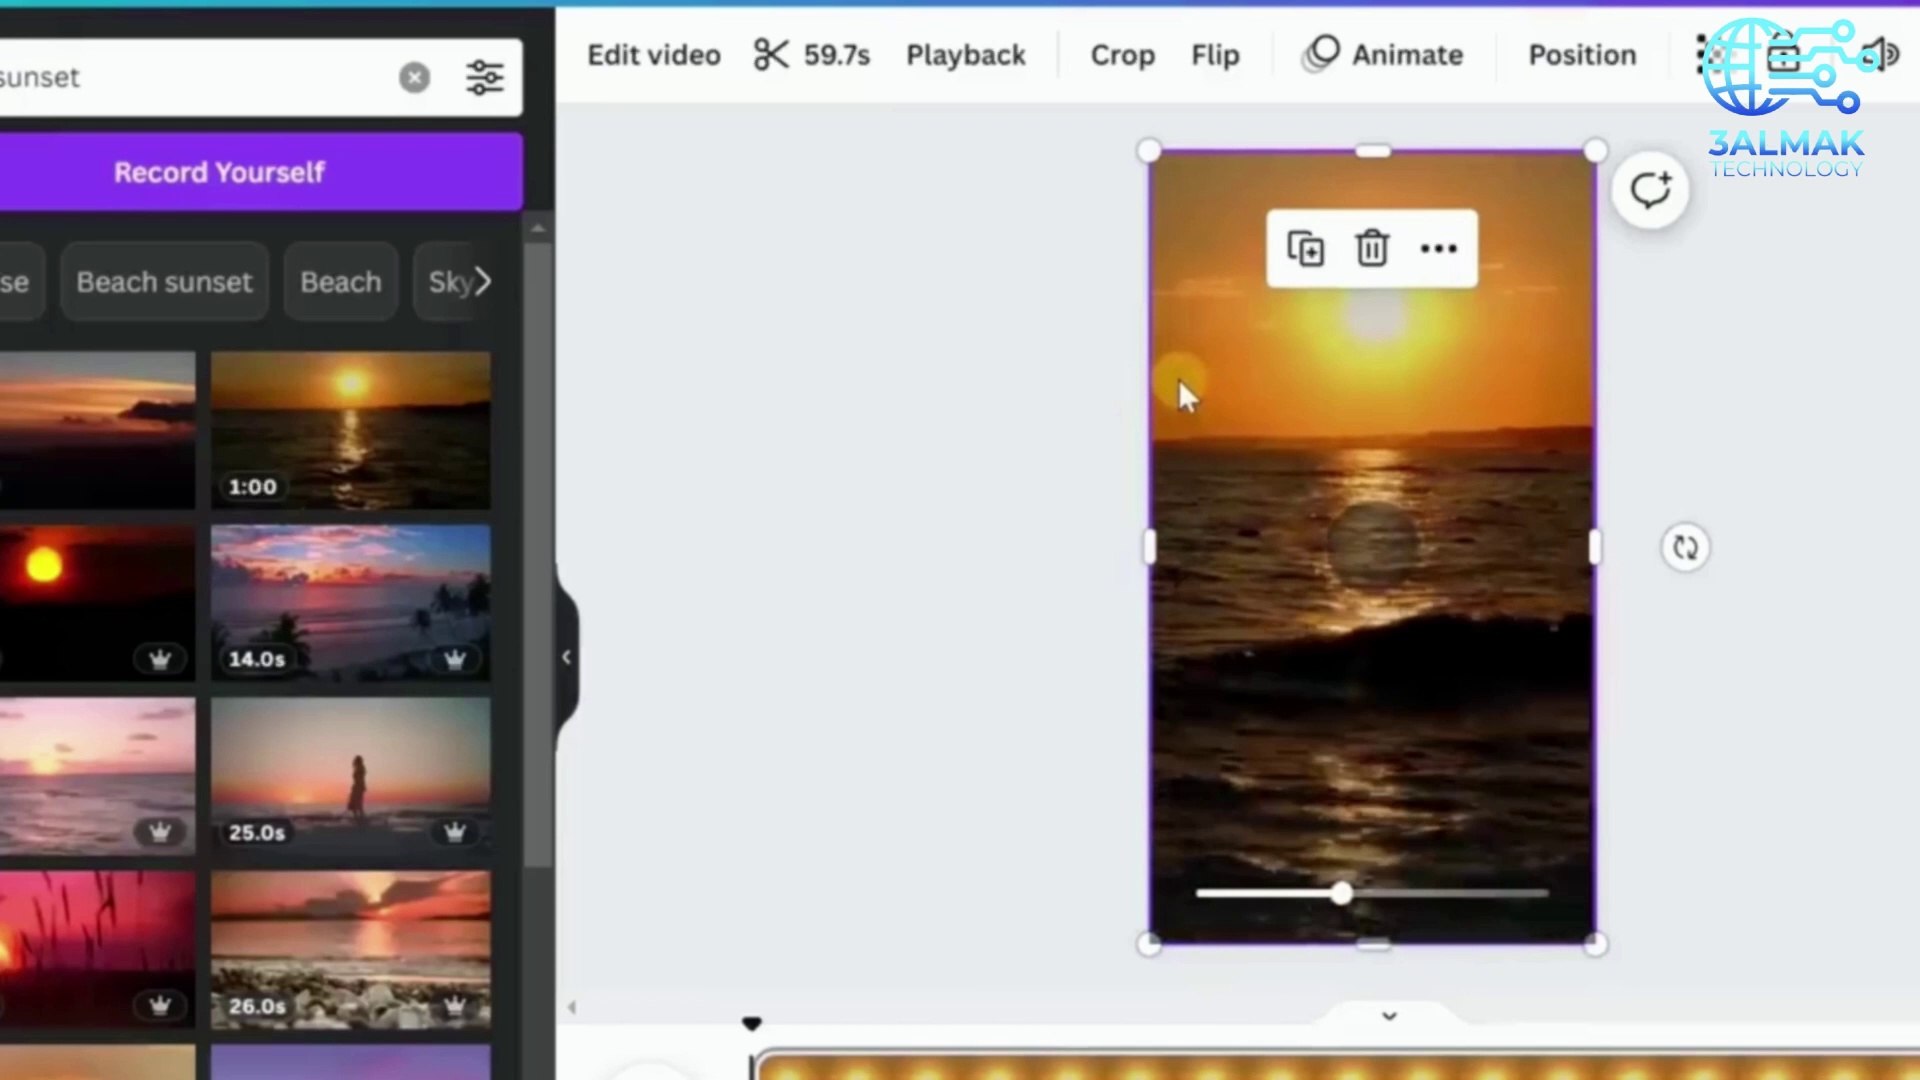Trim the clip with the scissors icon
The image size is (1920, 1080).
coord(770,55)
